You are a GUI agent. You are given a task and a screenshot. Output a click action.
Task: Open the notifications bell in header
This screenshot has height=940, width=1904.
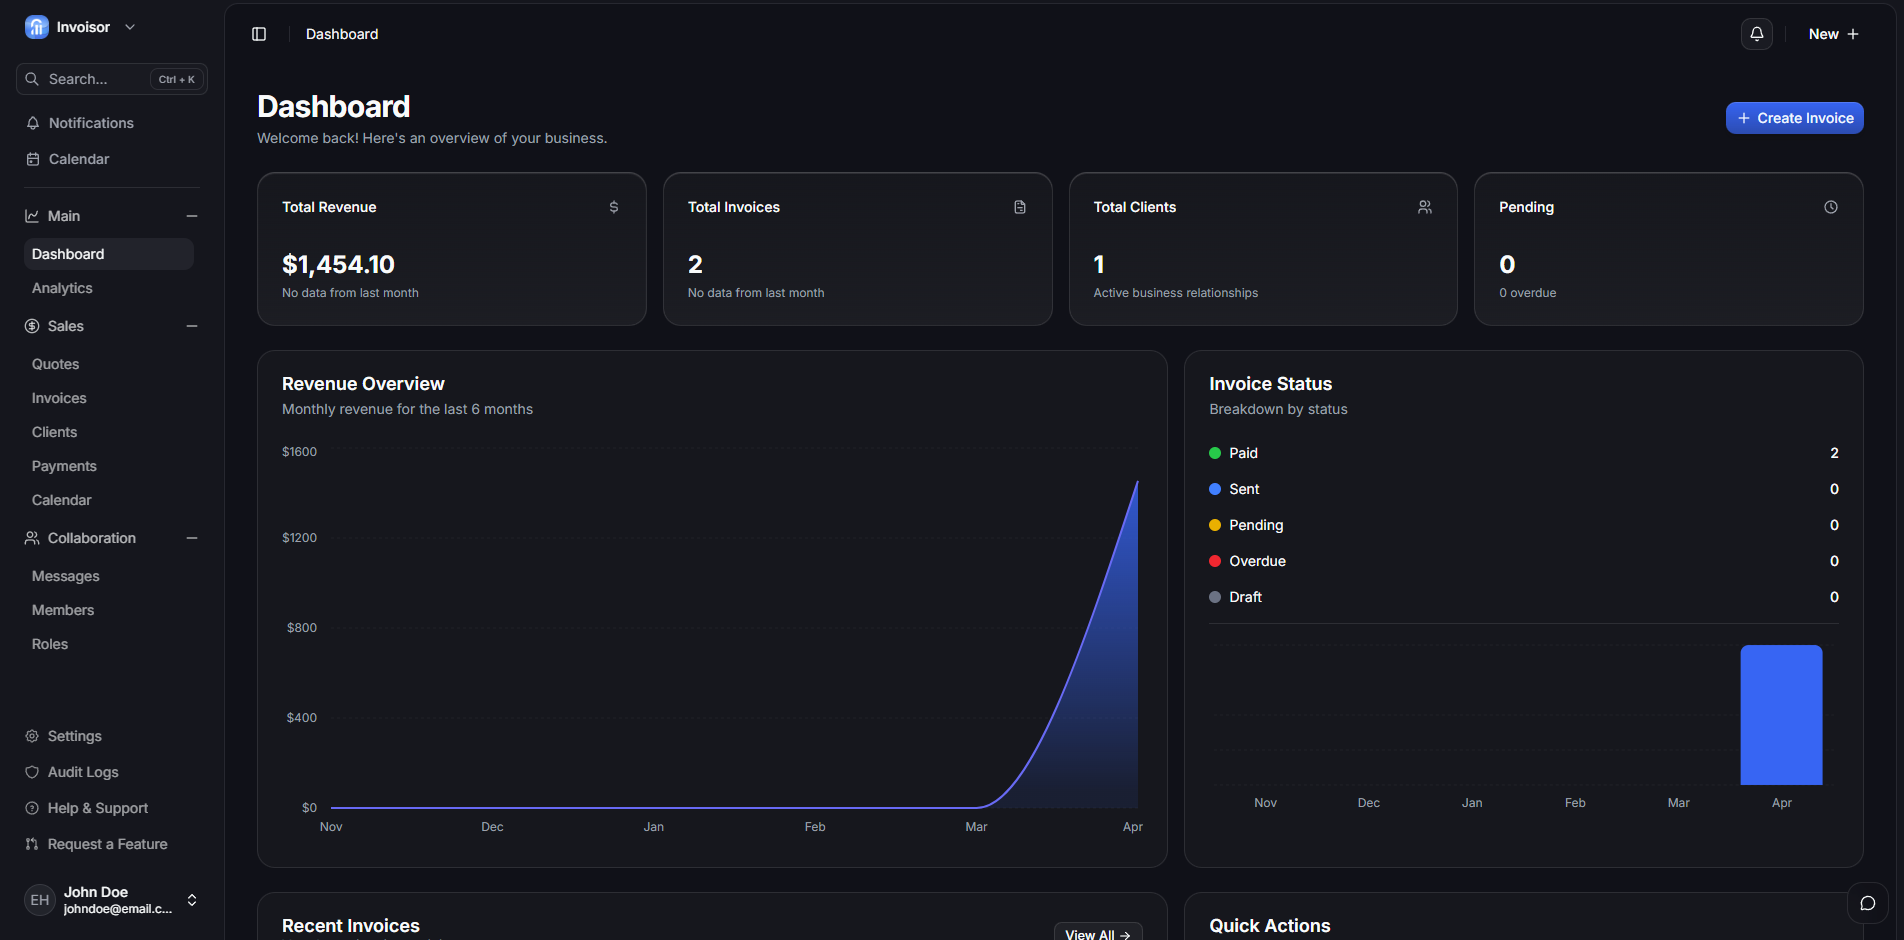pyautogui.click(x=1757, y=34)
